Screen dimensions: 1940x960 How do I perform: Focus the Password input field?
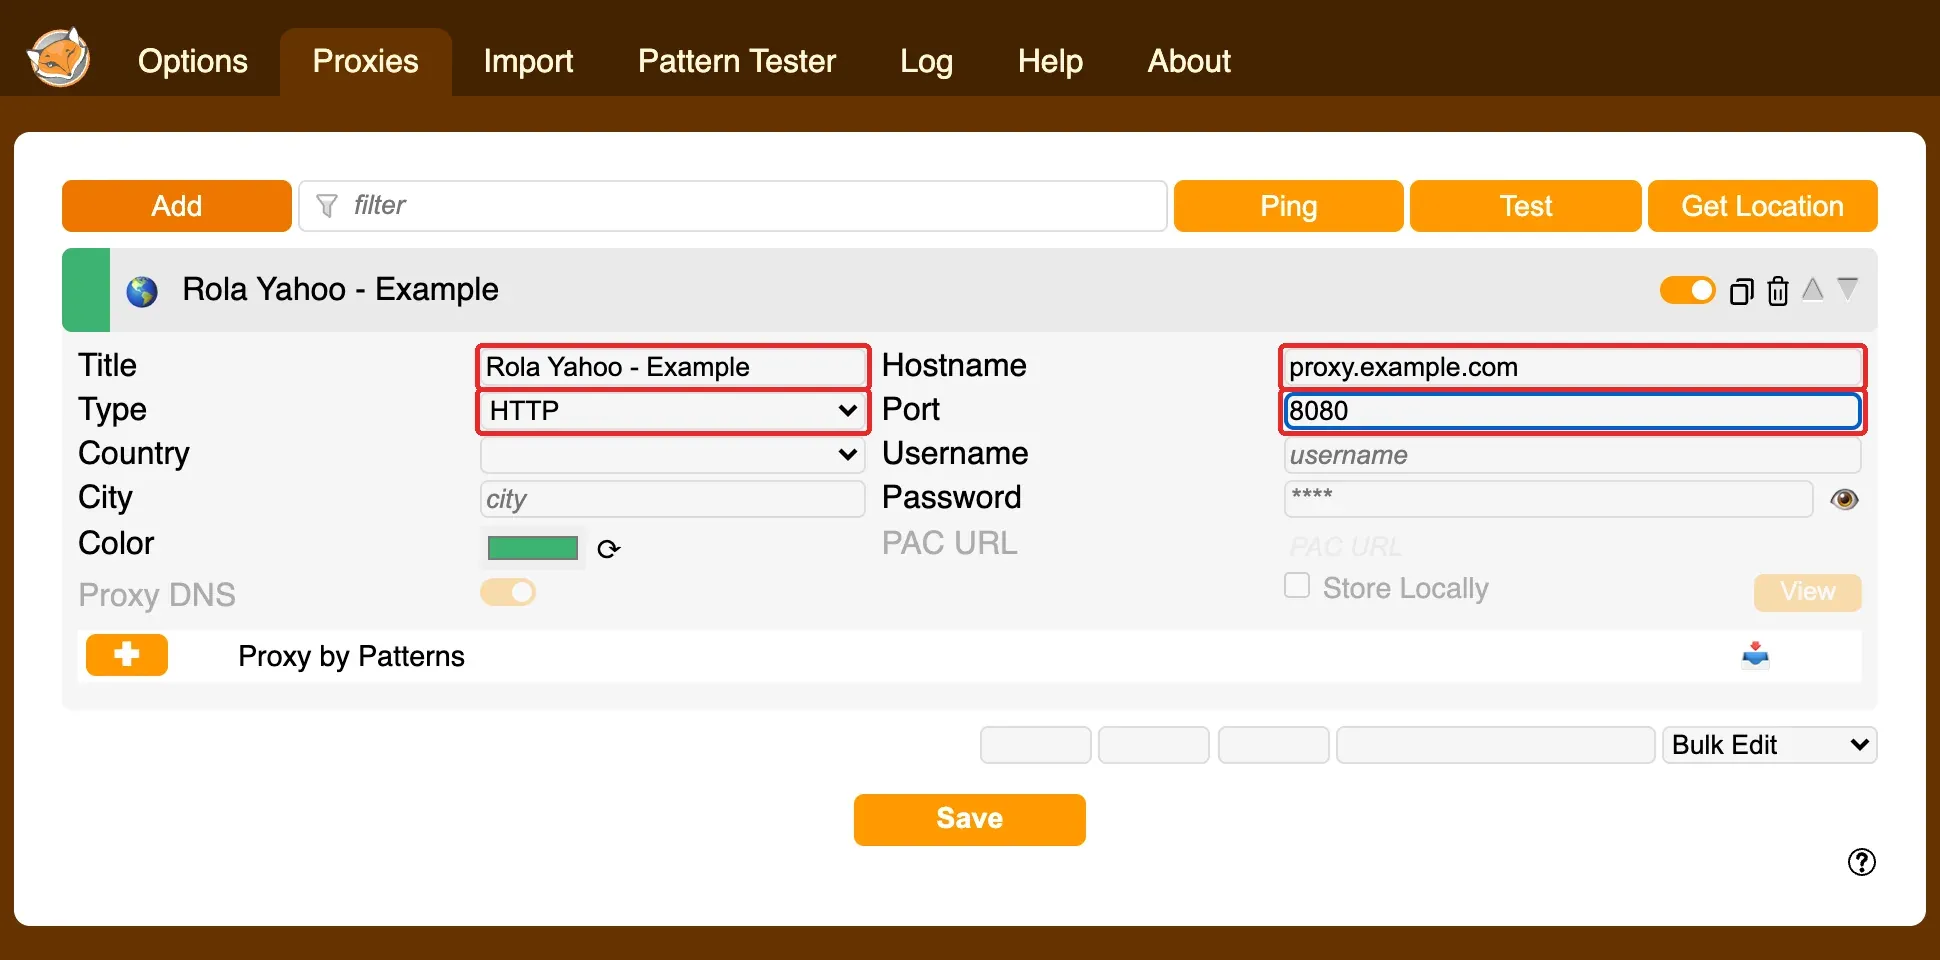pyautogui.click(x=1548, y=499)
